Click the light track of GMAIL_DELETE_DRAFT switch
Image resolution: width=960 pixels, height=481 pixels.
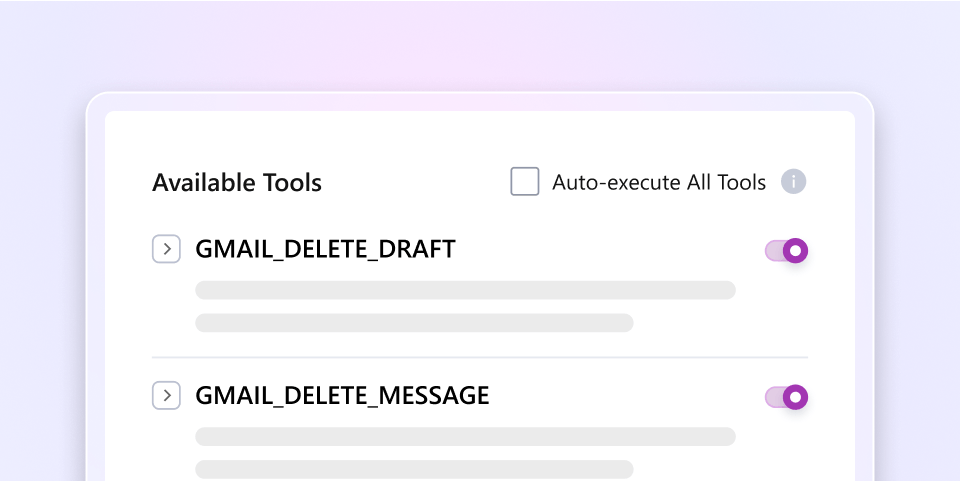click(773, 250)
